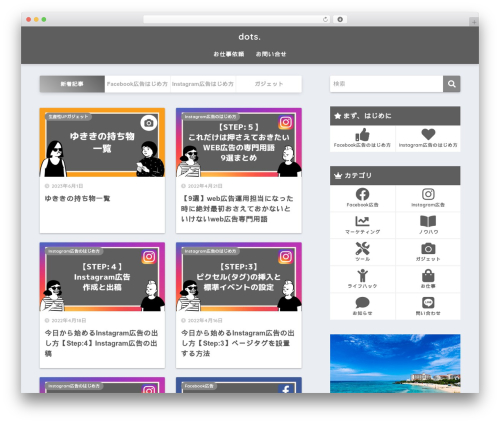The height and width of the screenshot is (423, 500).
Task: Select the 新着記事 tab
Action: click(x=72, y=84)
